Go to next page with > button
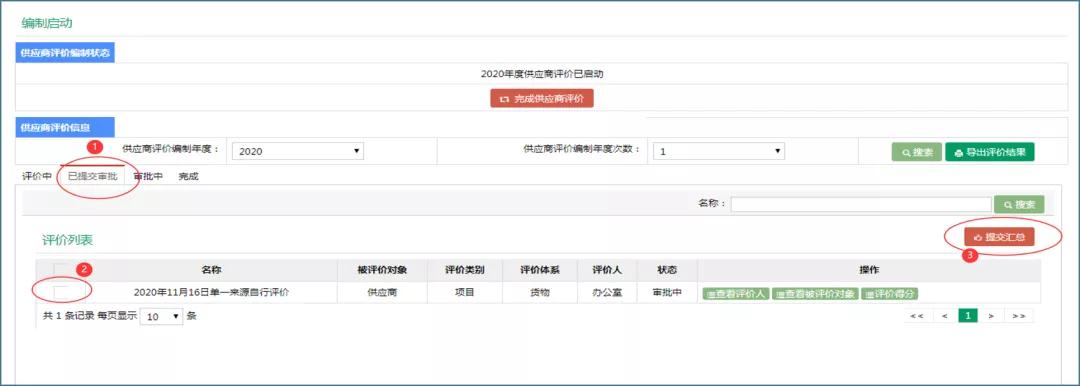This screenshot has height=386, width=1080. pos(991,316)
